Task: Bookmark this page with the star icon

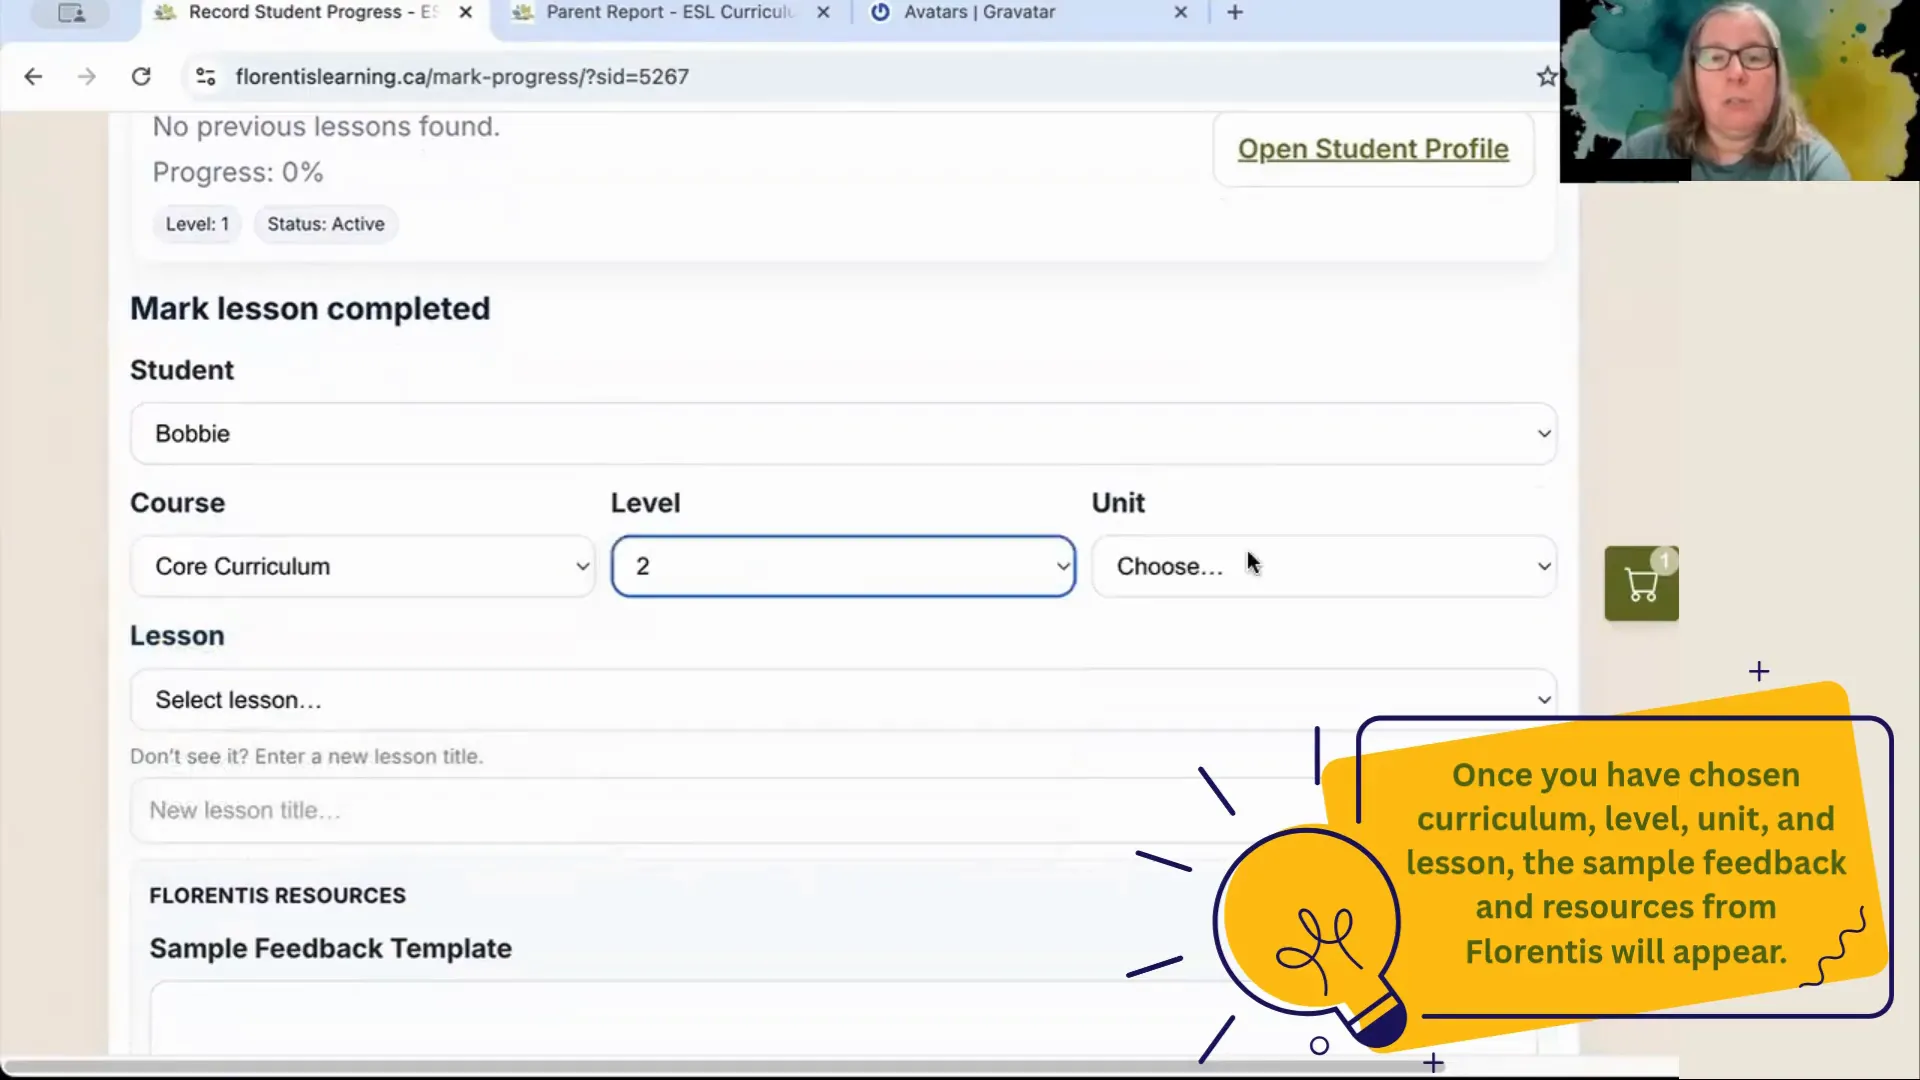Action: (1545, 76)
